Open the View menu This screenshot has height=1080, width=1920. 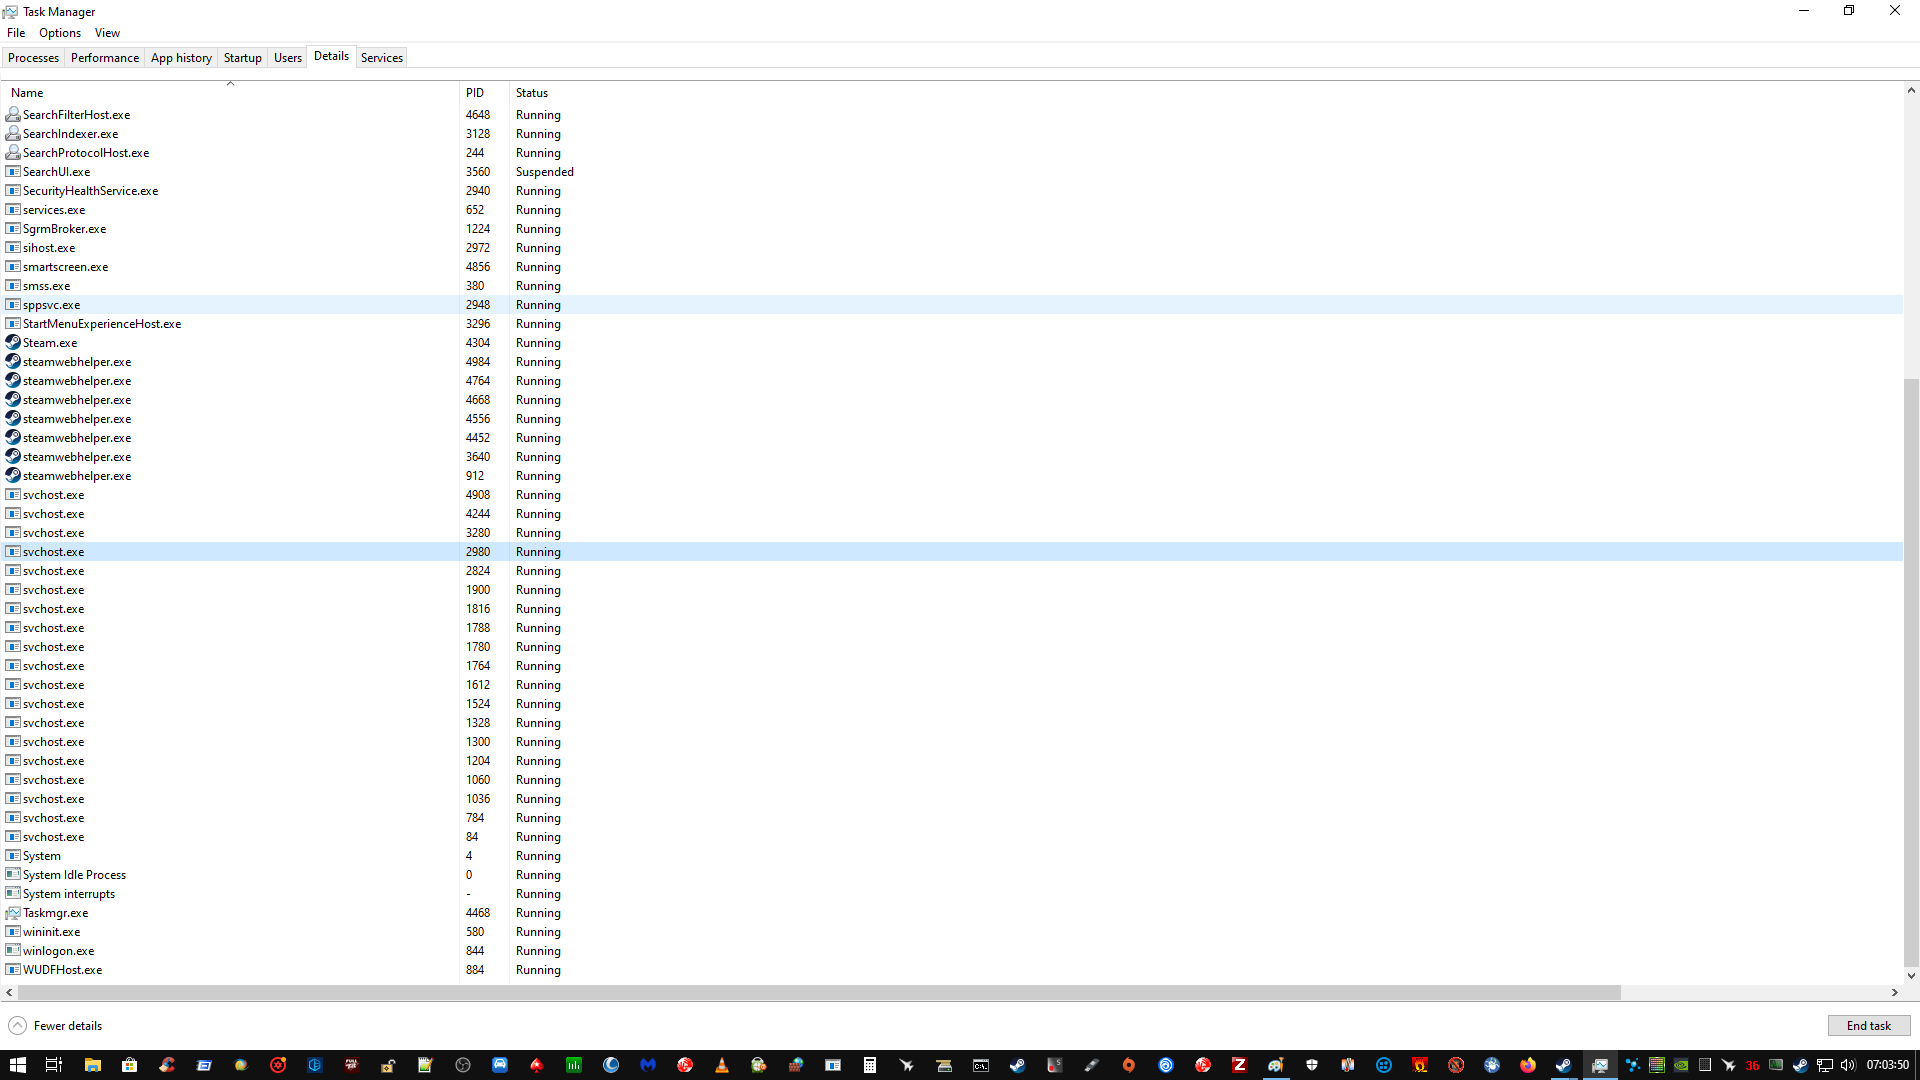(107, 33)
